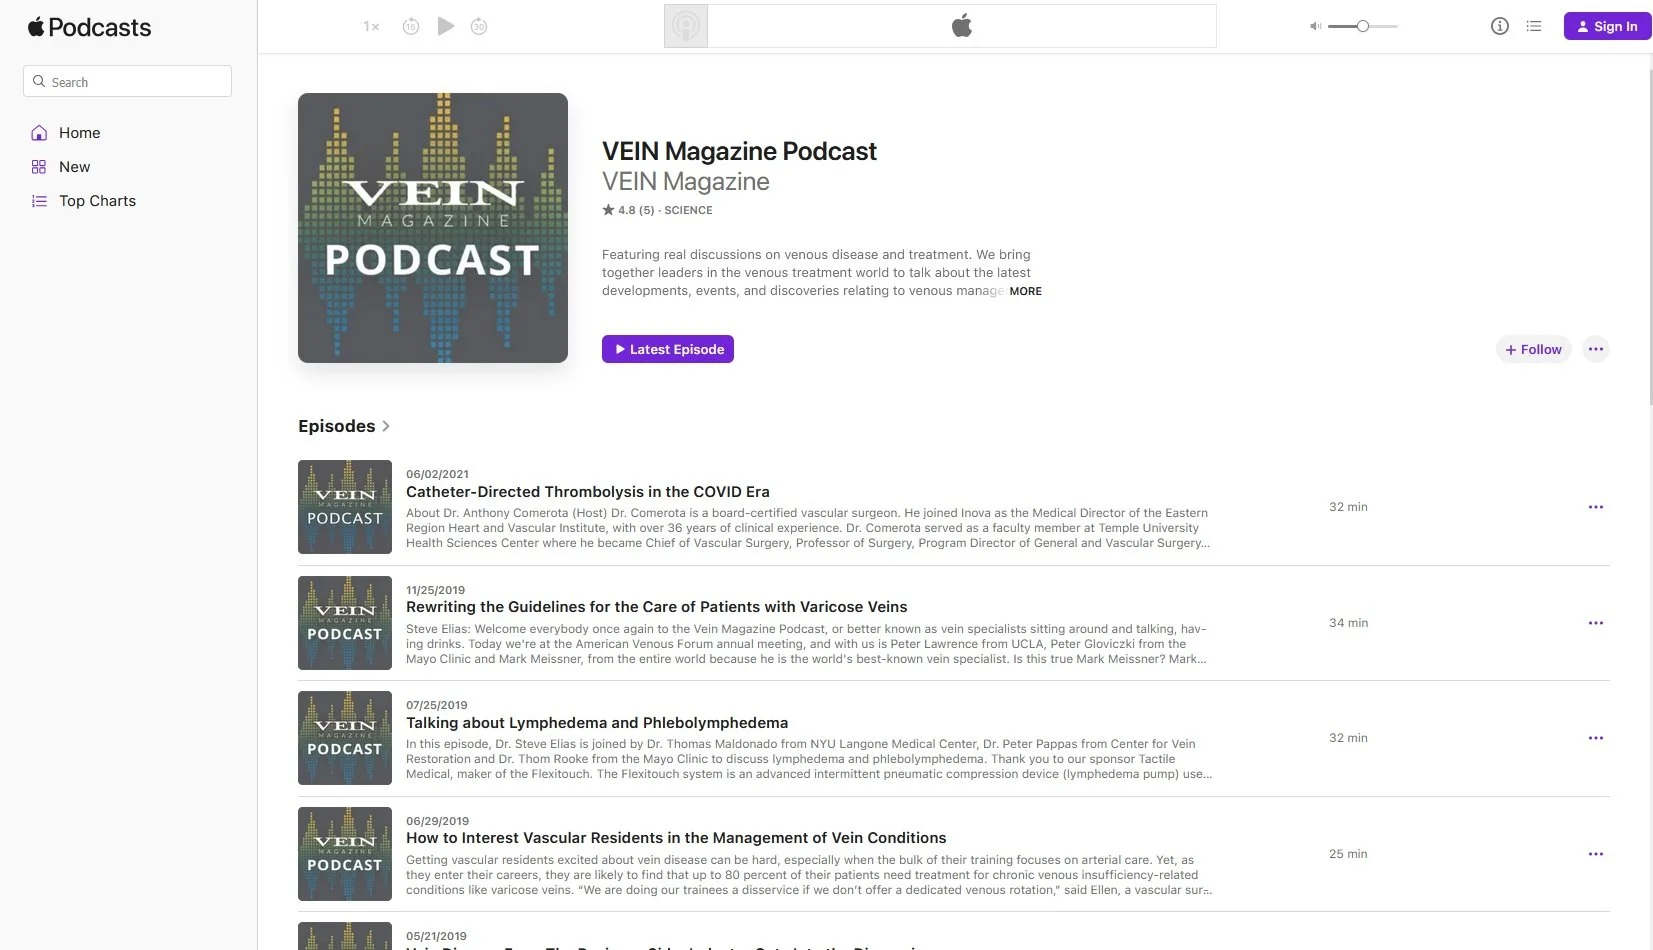The image size is (1653, 950).
Task: Open Catheter-Directed Thrombolysis in the COVID Era
Action: coord(588,492)
